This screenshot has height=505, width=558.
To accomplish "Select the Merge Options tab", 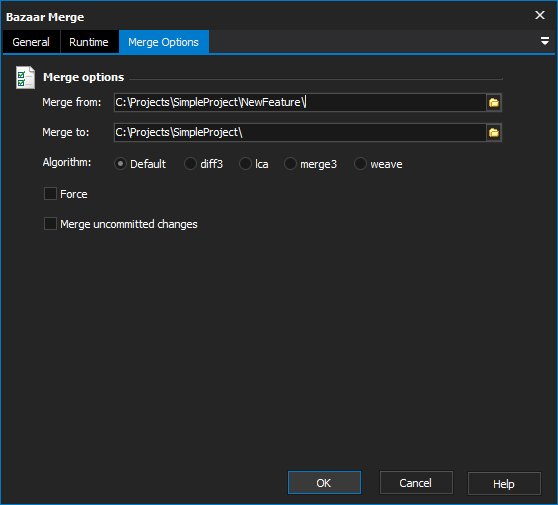I will pyautogui.click(x=164, y=42).
